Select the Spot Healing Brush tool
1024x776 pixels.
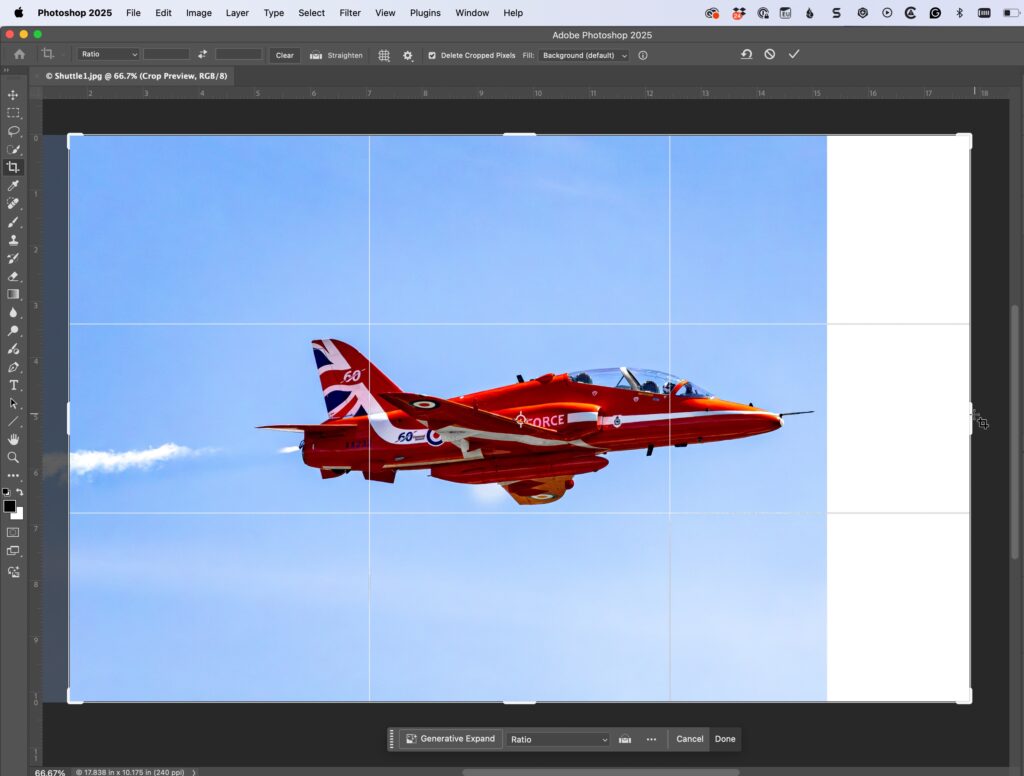tap(13, 204)
